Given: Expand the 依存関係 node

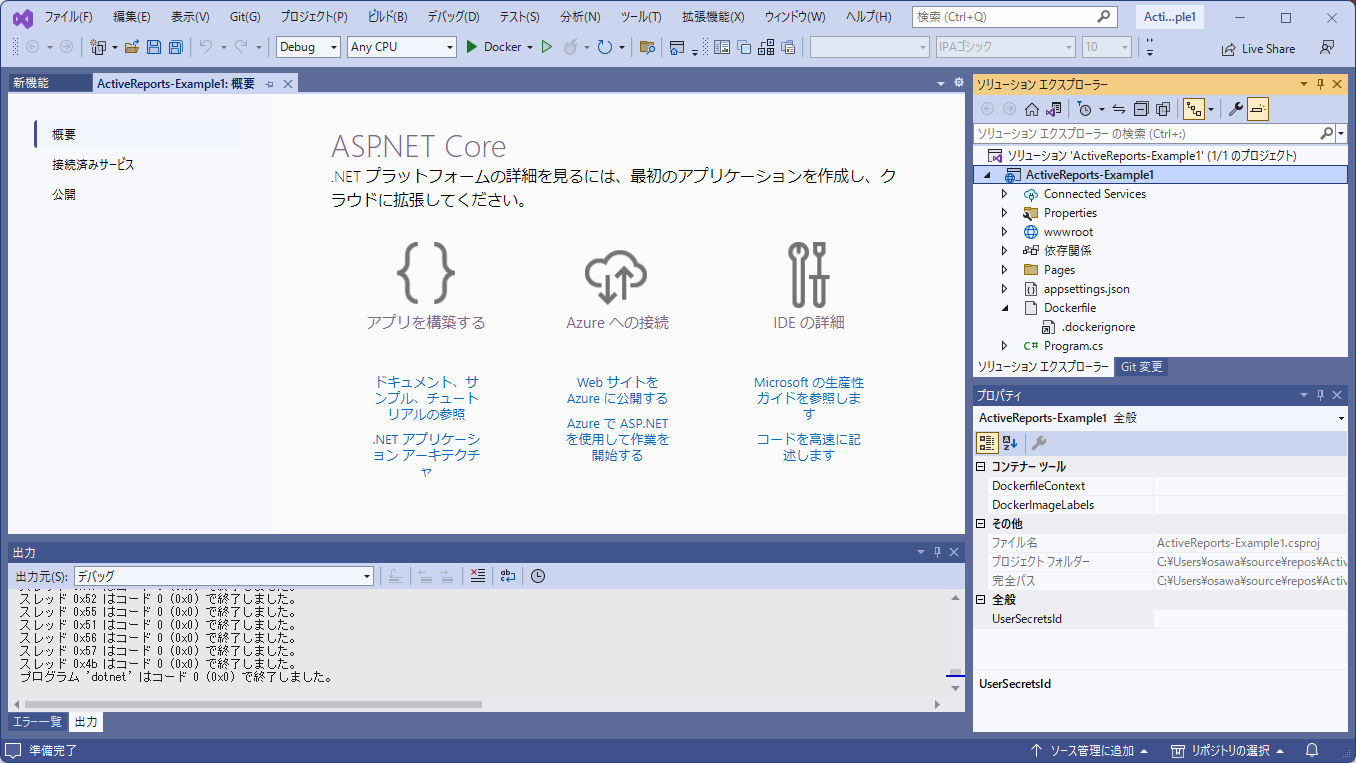Looking at the screenshot, I should (x=1005, y=251).
